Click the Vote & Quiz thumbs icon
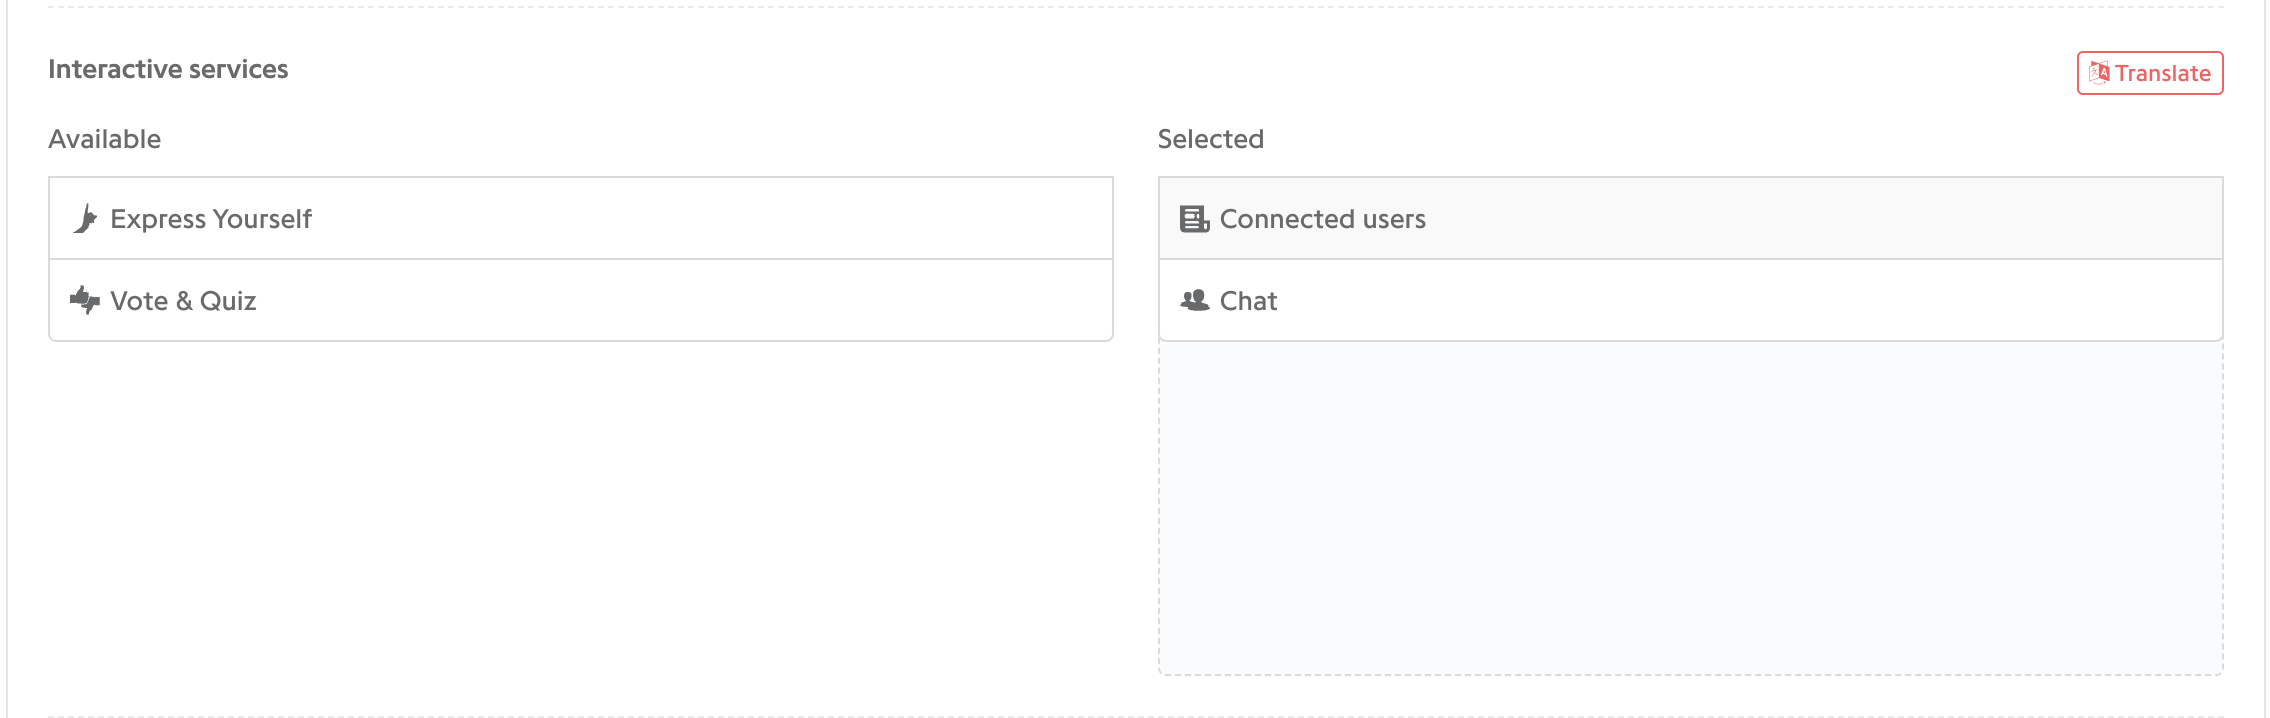 (85, 300)
